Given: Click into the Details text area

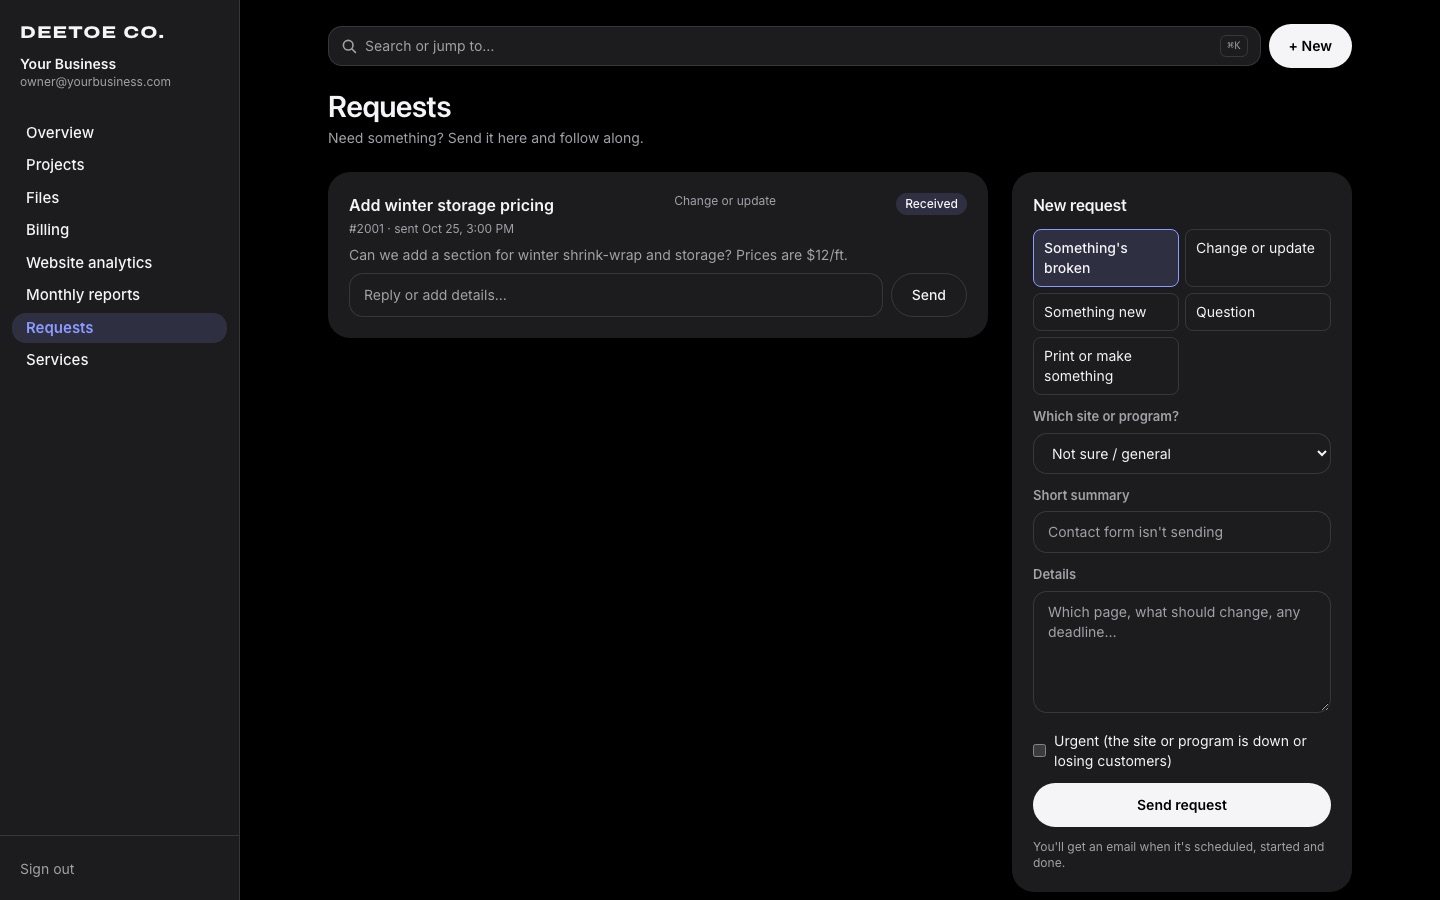Looking at the screenshot, I should [1181, 652].
